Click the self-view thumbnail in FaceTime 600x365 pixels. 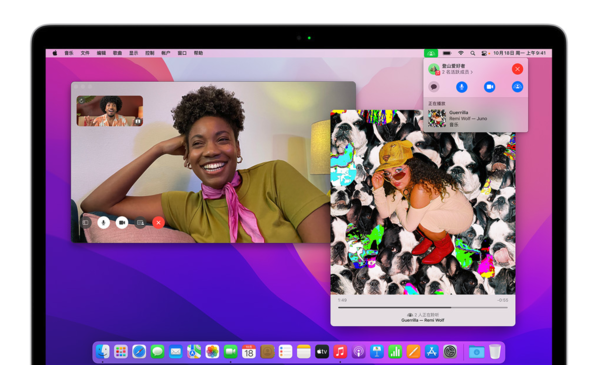[x=110, y=111]
